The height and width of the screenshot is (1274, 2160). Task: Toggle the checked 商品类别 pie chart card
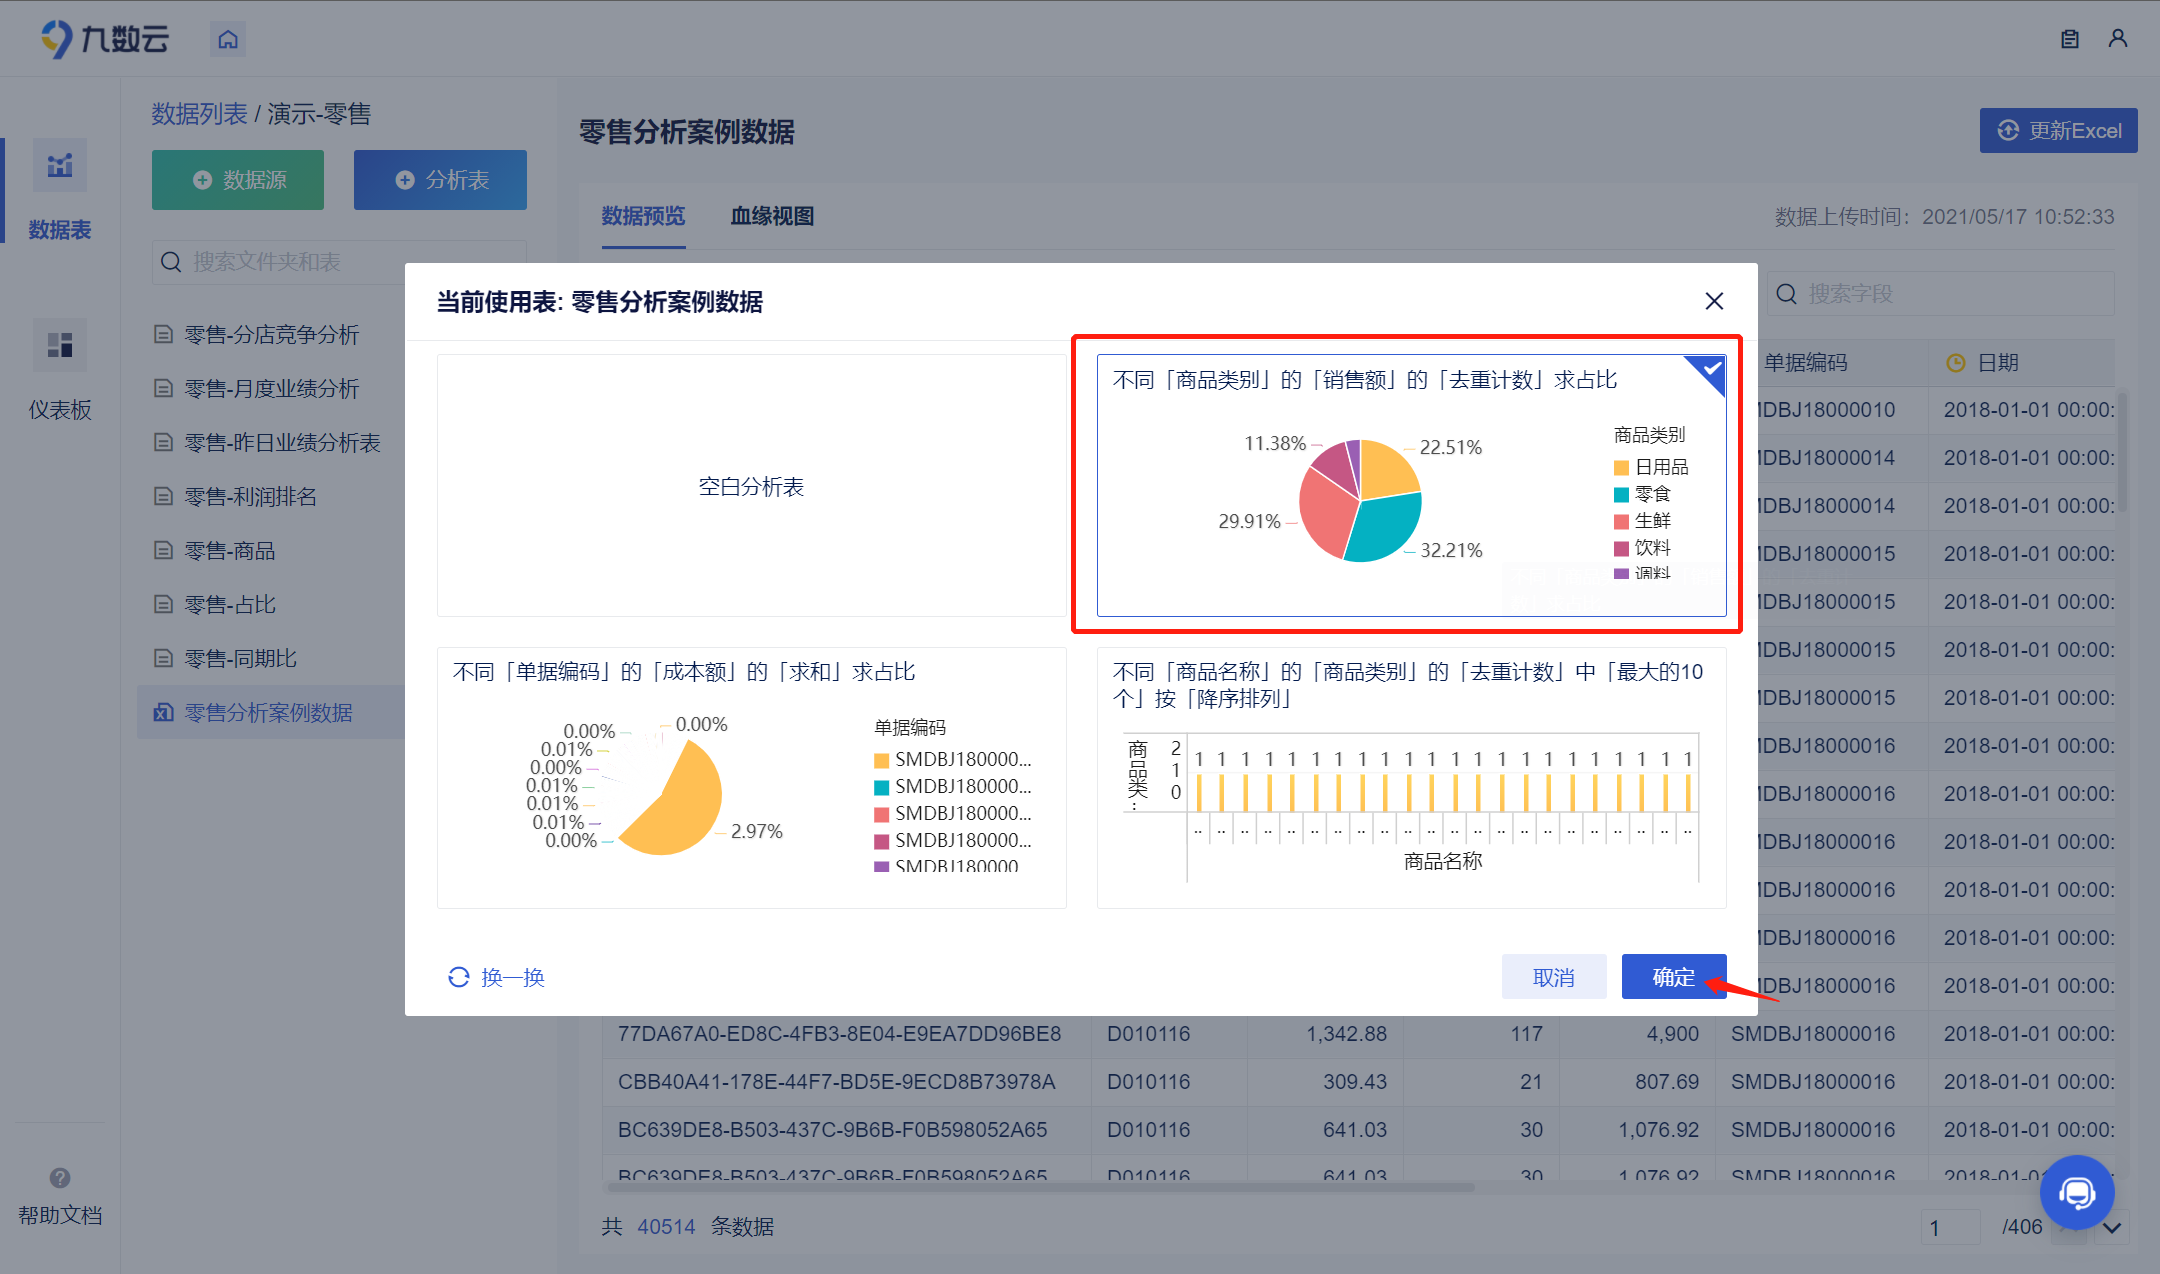tap(1411, 485)
